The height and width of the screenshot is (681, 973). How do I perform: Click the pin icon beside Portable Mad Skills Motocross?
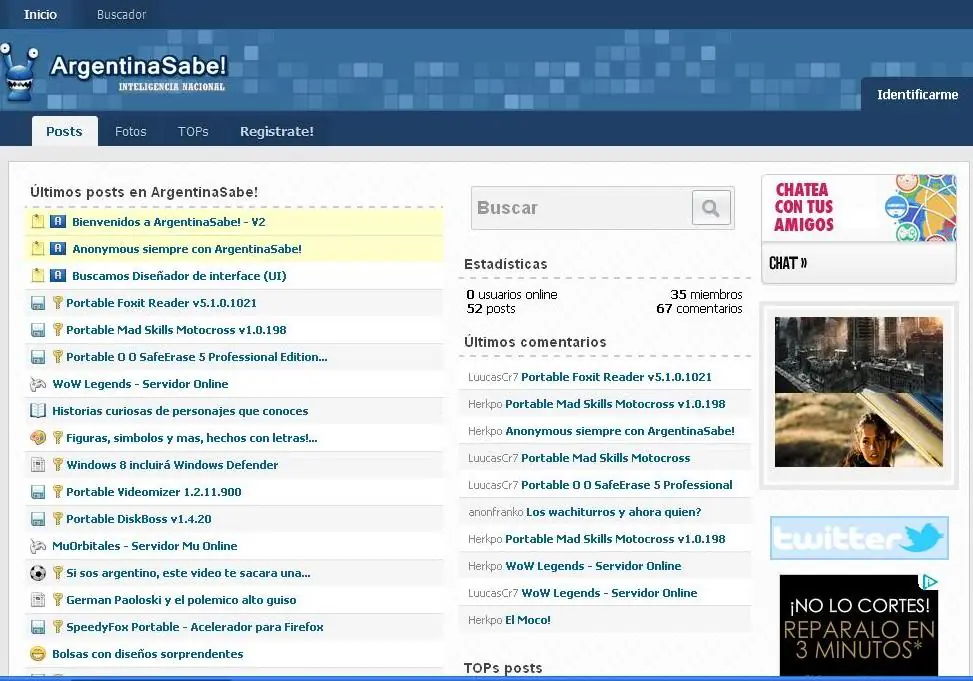coord(58,330)
